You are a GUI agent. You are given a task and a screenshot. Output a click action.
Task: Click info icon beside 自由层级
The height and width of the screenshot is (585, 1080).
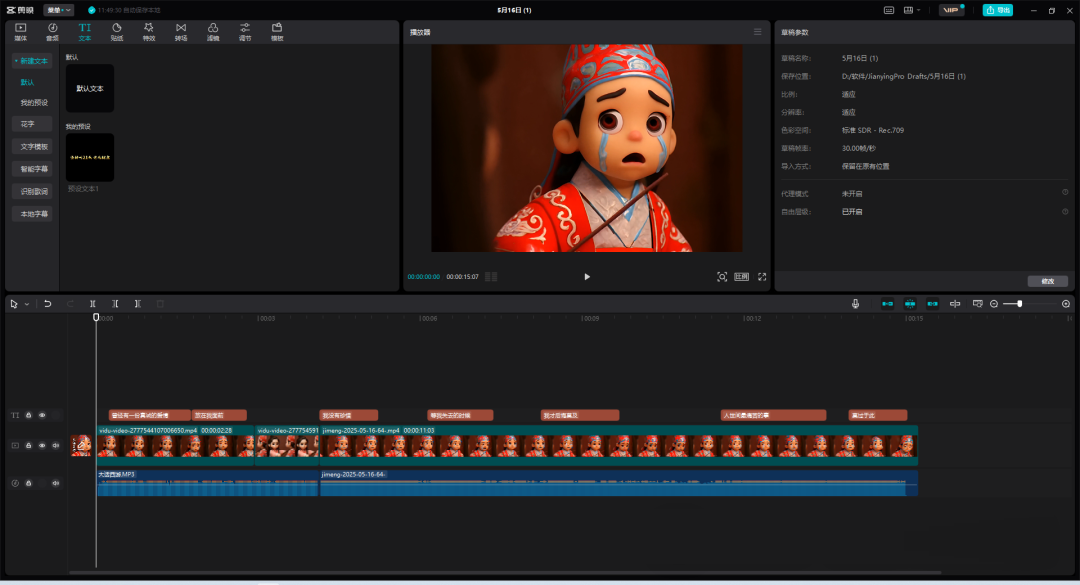coord(1065,212)
